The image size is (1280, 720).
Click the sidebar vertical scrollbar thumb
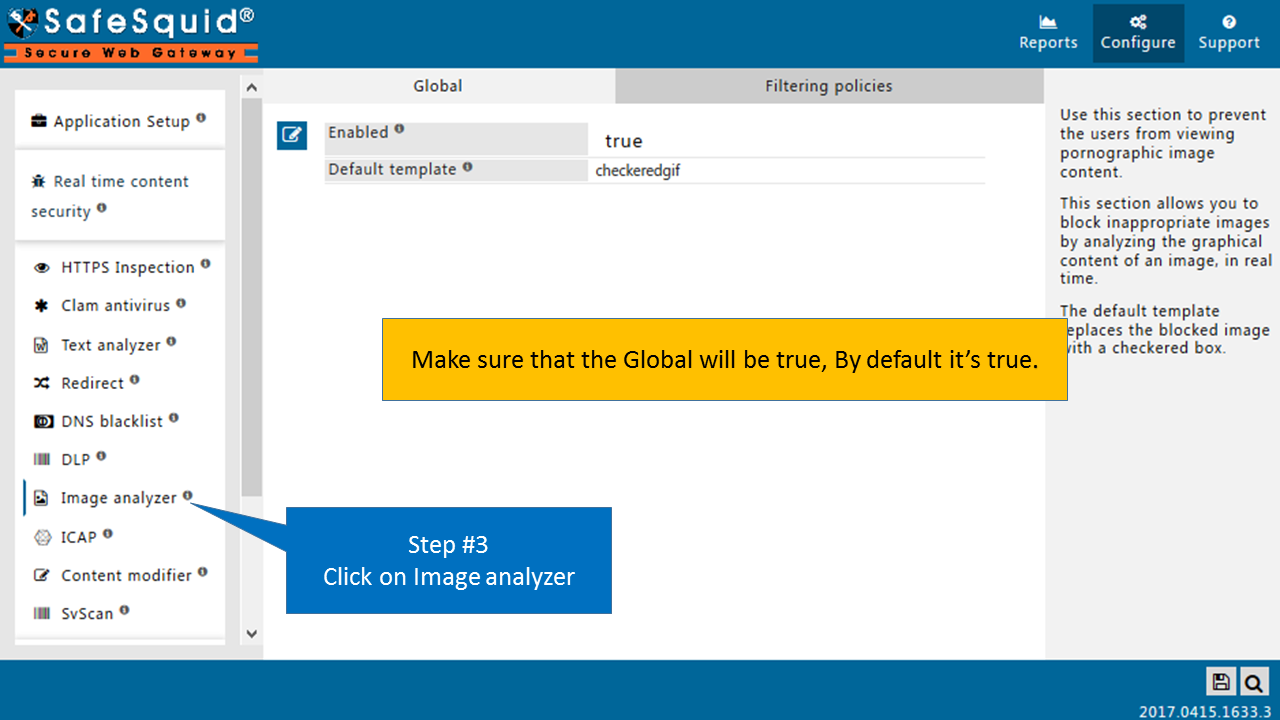251,297
